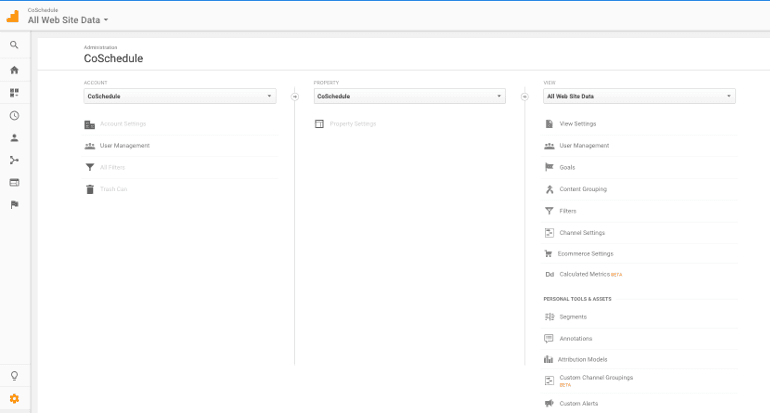
Task: Open Goals link
Action: (x=567, y=167)
